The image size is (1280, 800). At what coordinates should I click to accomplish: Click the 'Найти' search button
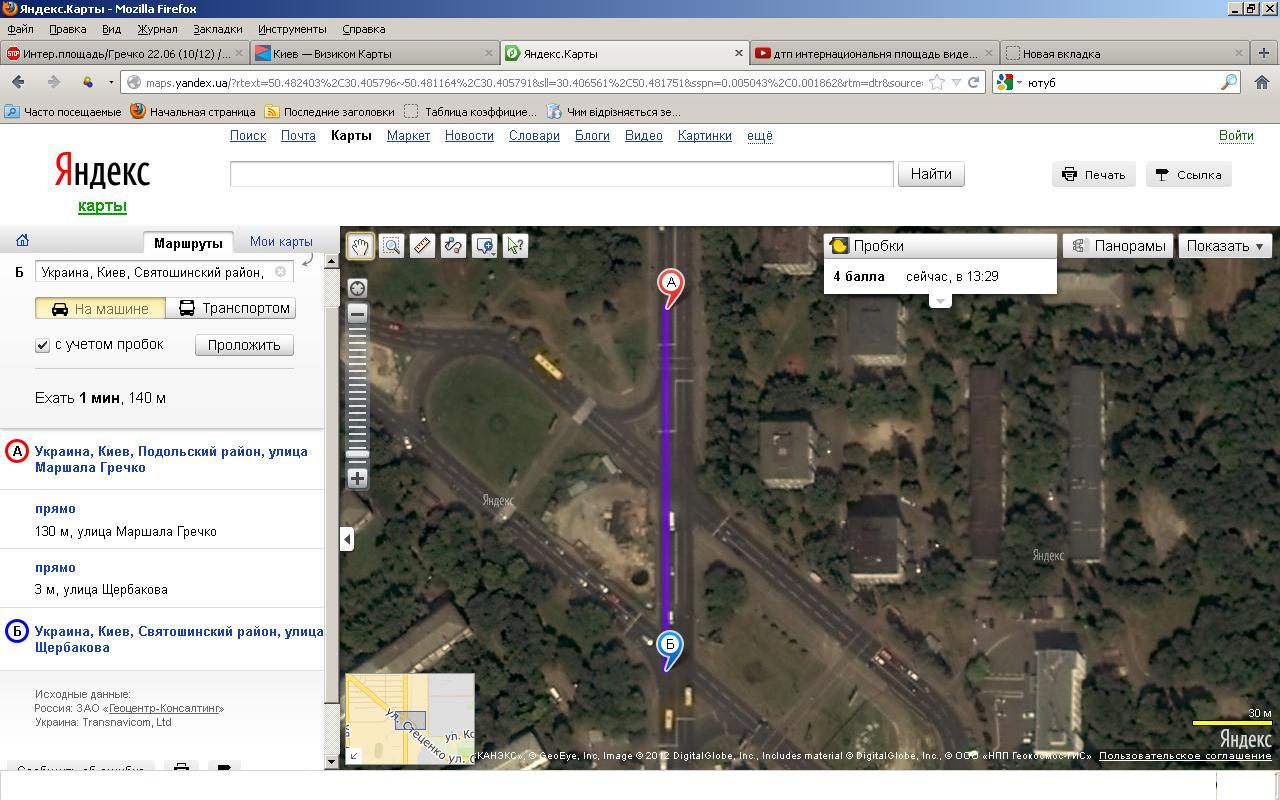(930, 174)
